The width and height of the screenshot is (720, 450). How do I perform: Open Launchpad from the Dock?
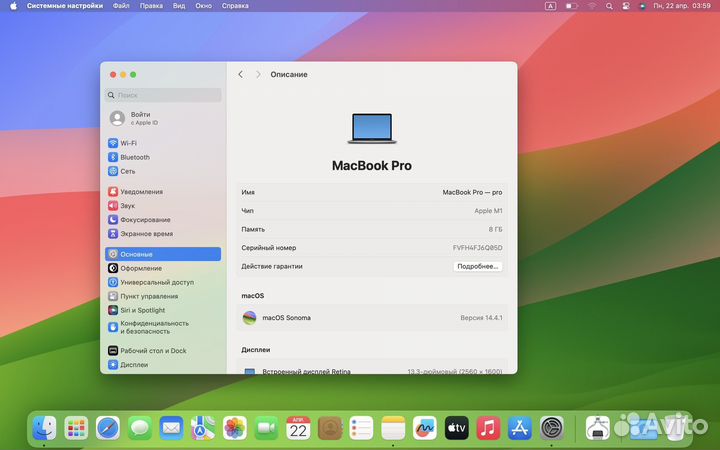click(76, 428)
